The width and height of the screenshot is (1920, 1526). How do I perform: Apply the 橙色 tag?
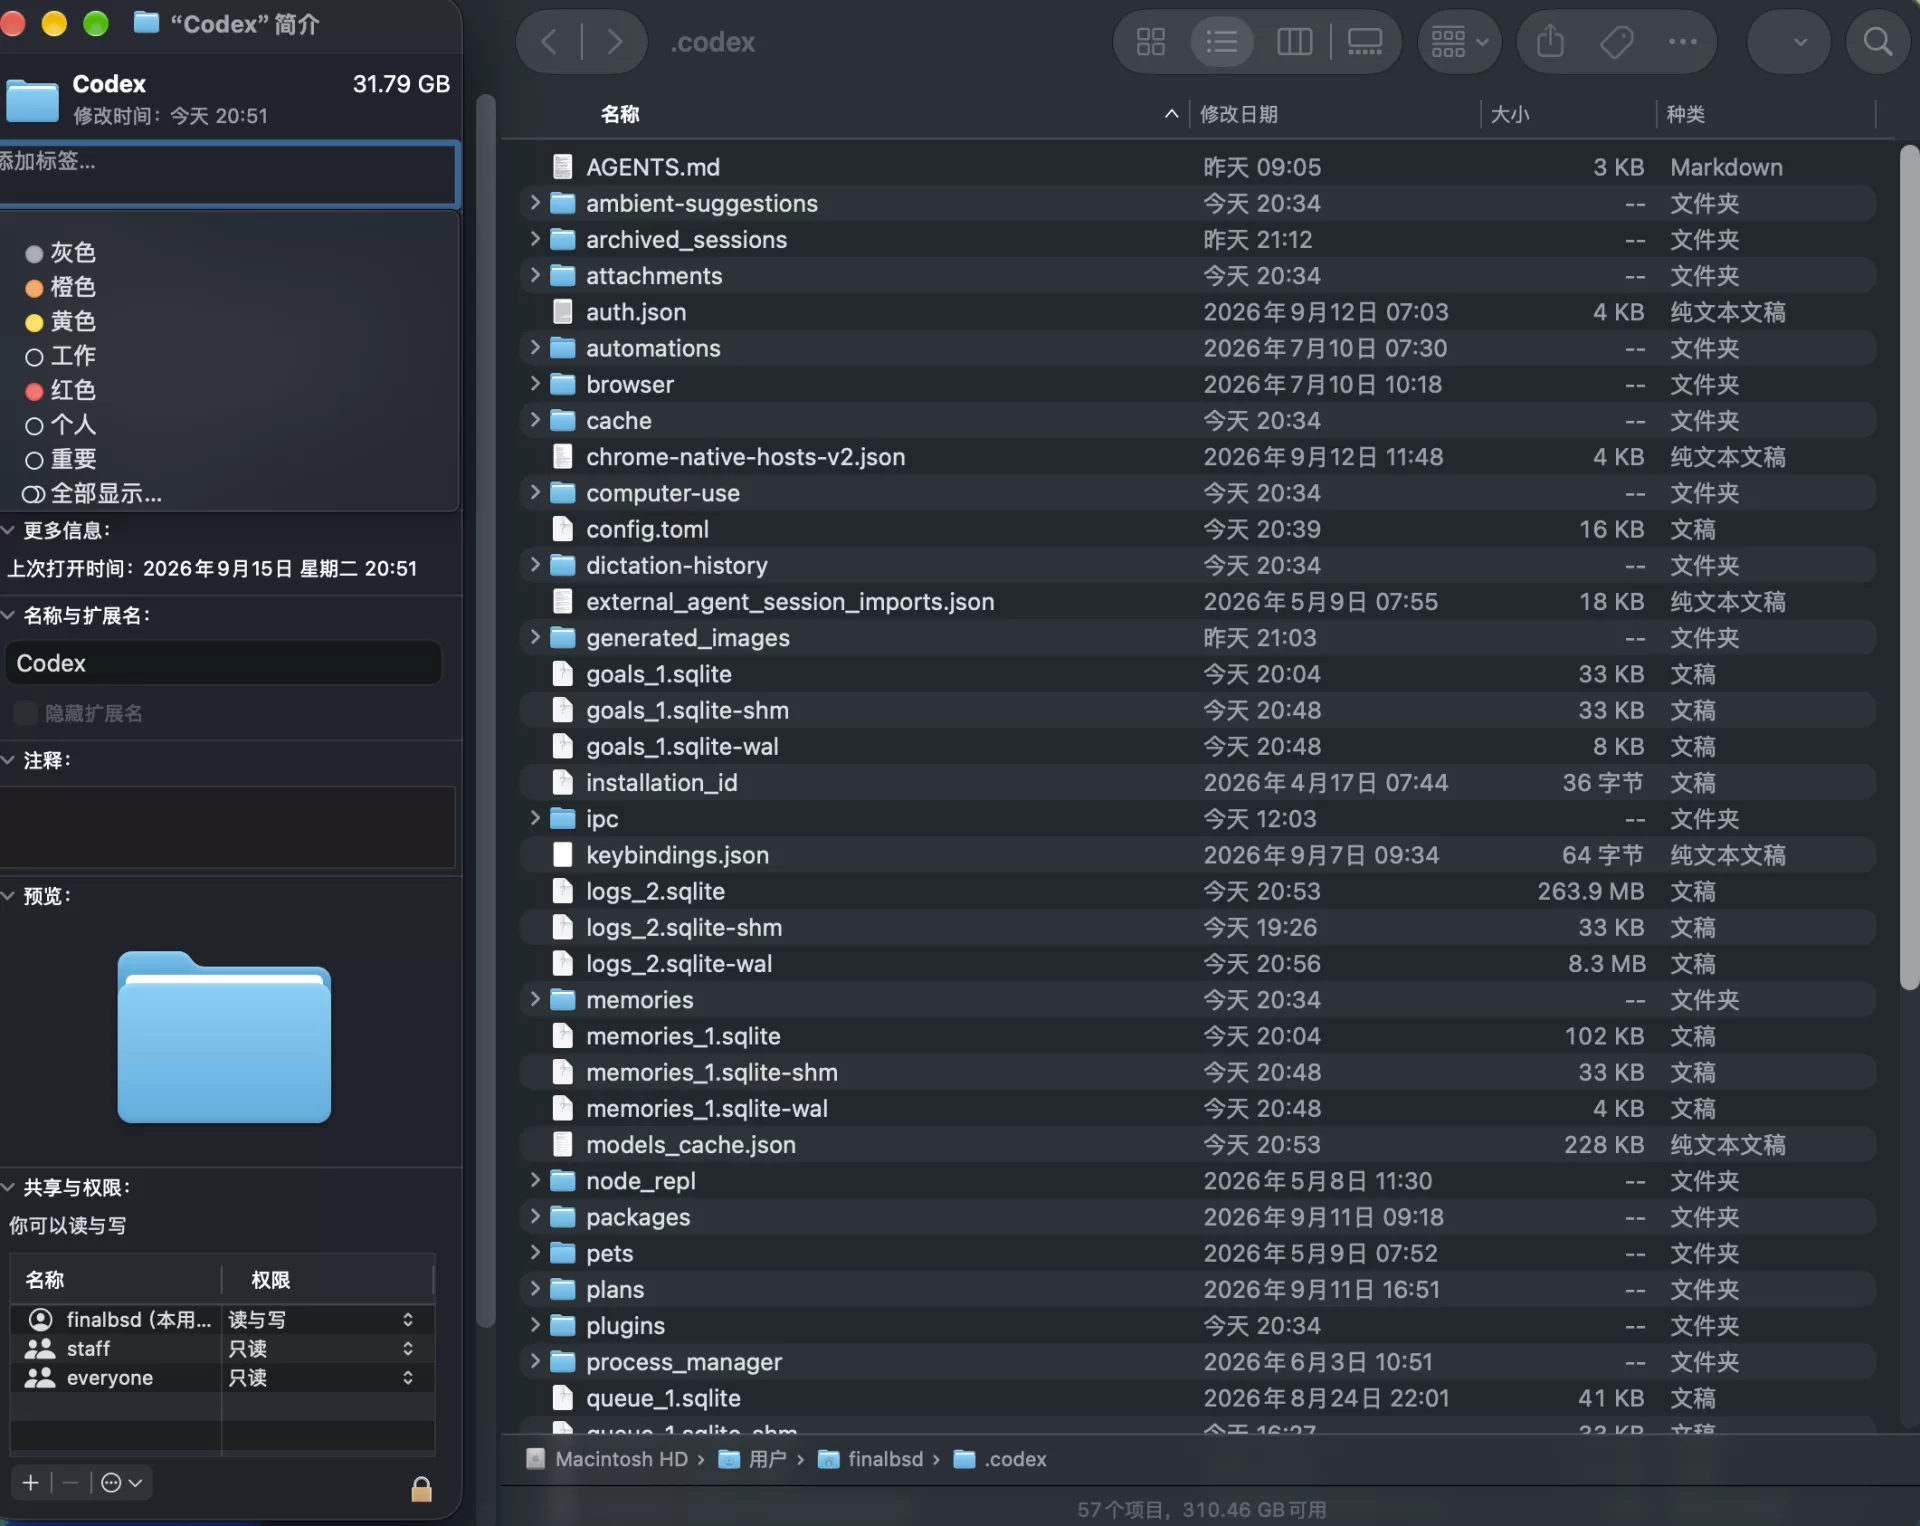(61, 287)
